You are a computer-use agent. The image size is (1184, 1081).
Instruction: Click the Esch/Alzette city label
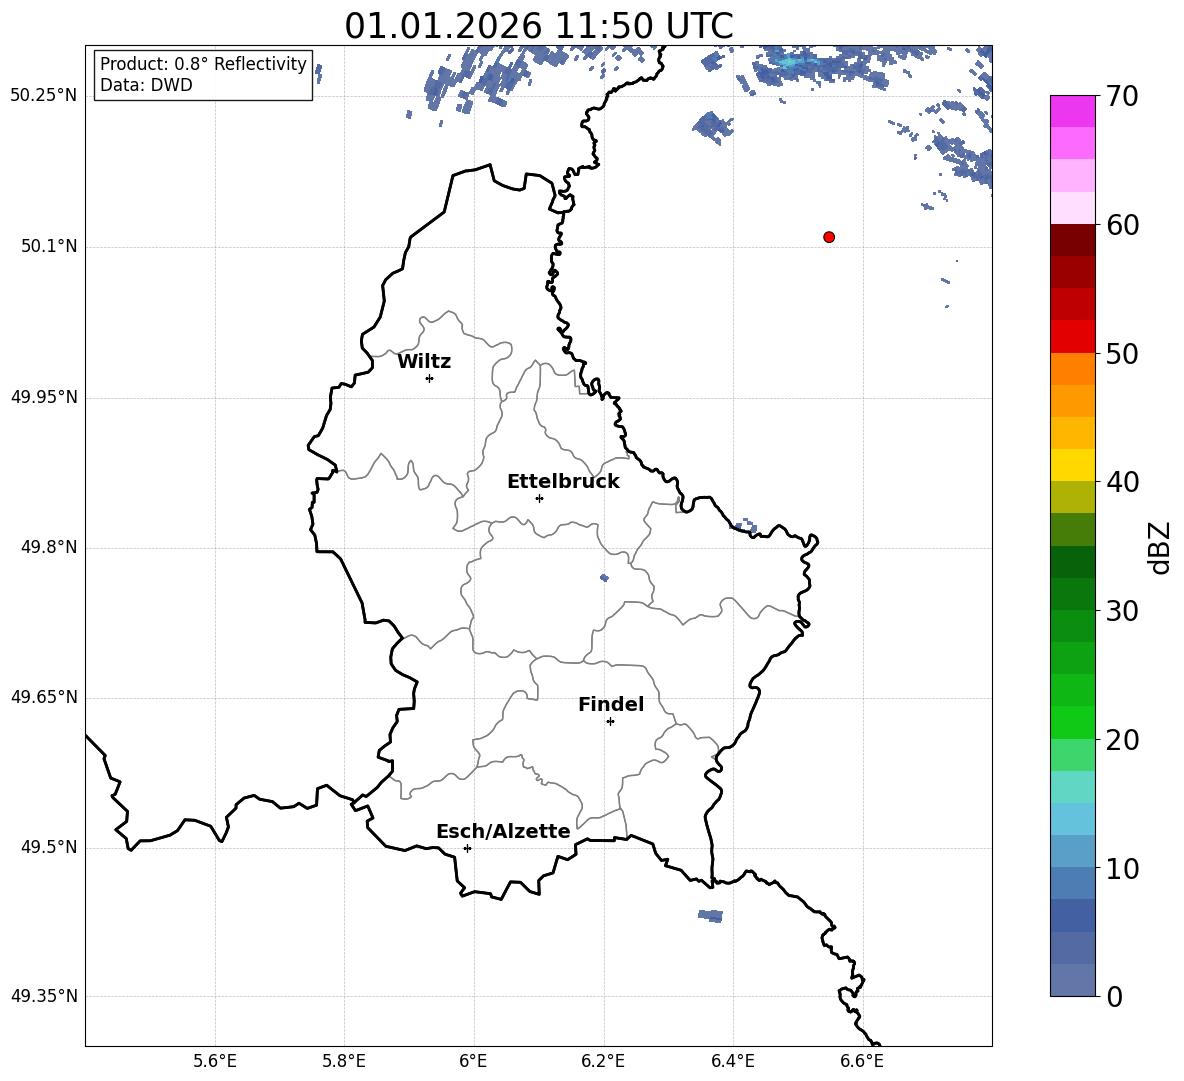tap(503, 831)
